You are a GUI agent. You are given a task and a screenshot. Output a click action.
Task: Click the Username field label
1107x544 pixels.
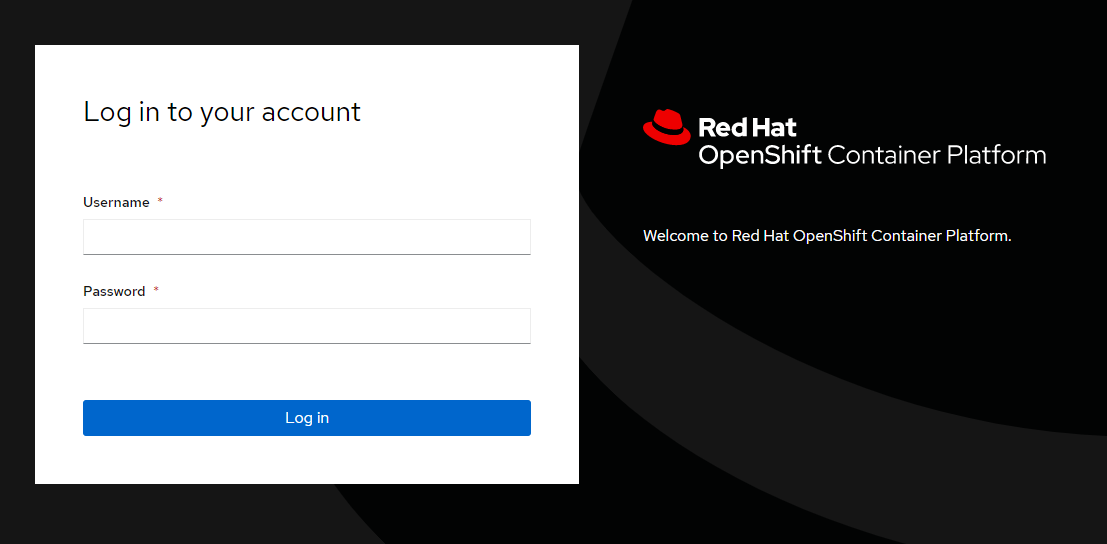click(116, 202)
